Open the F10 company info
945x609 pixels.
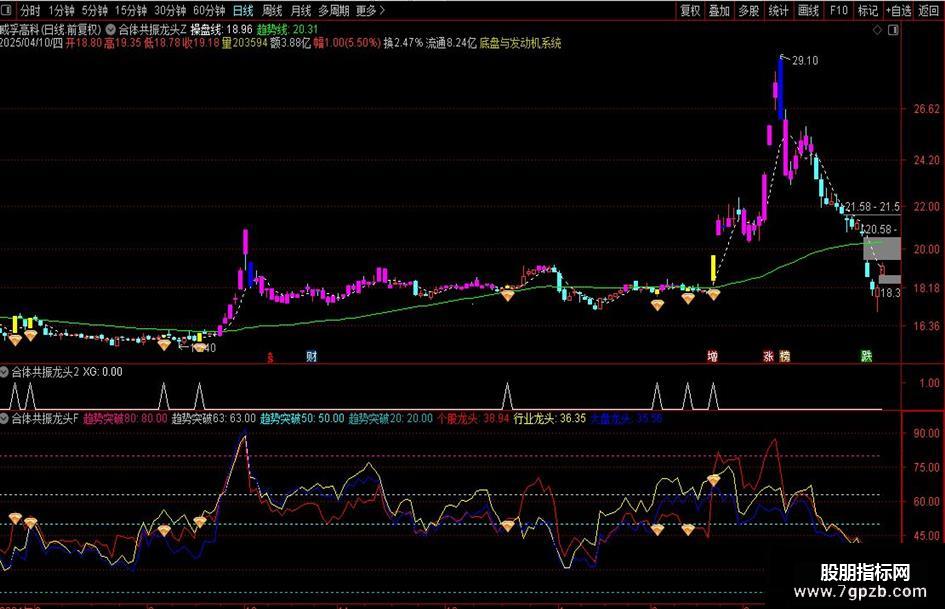click(838, 10)
